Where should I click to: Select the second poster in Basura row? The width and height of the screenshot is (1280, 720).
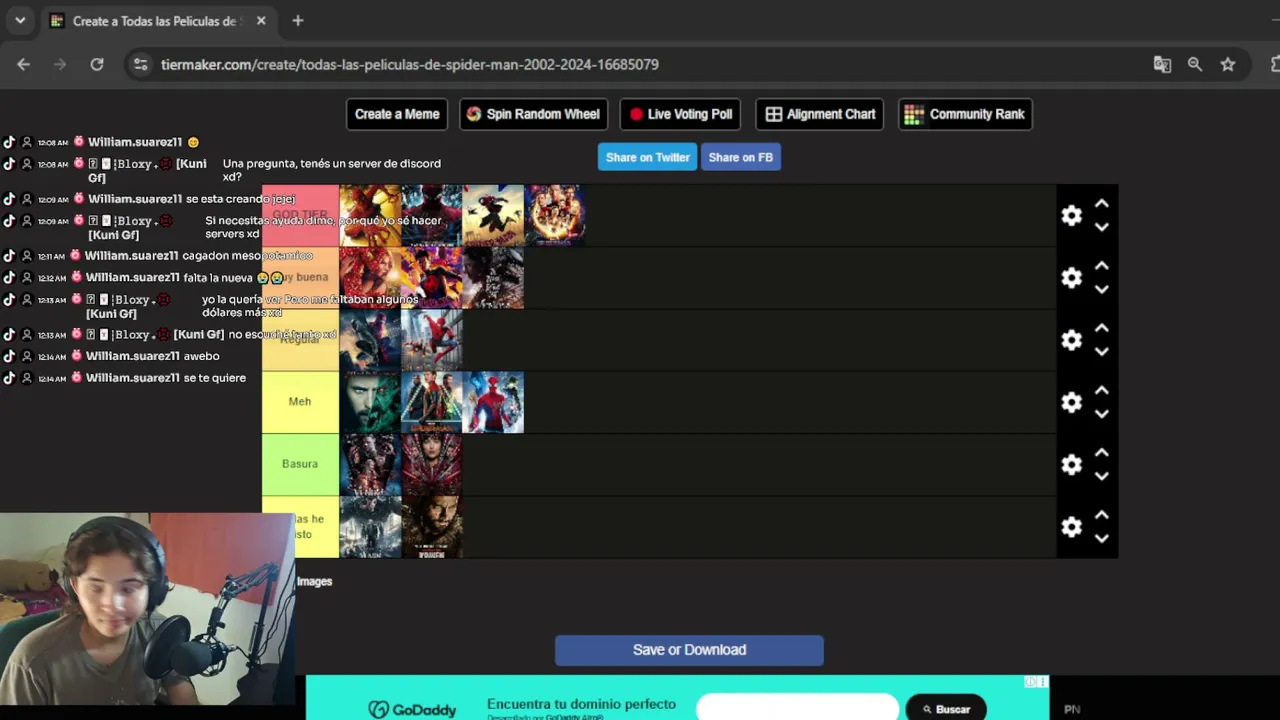(432, 465)
